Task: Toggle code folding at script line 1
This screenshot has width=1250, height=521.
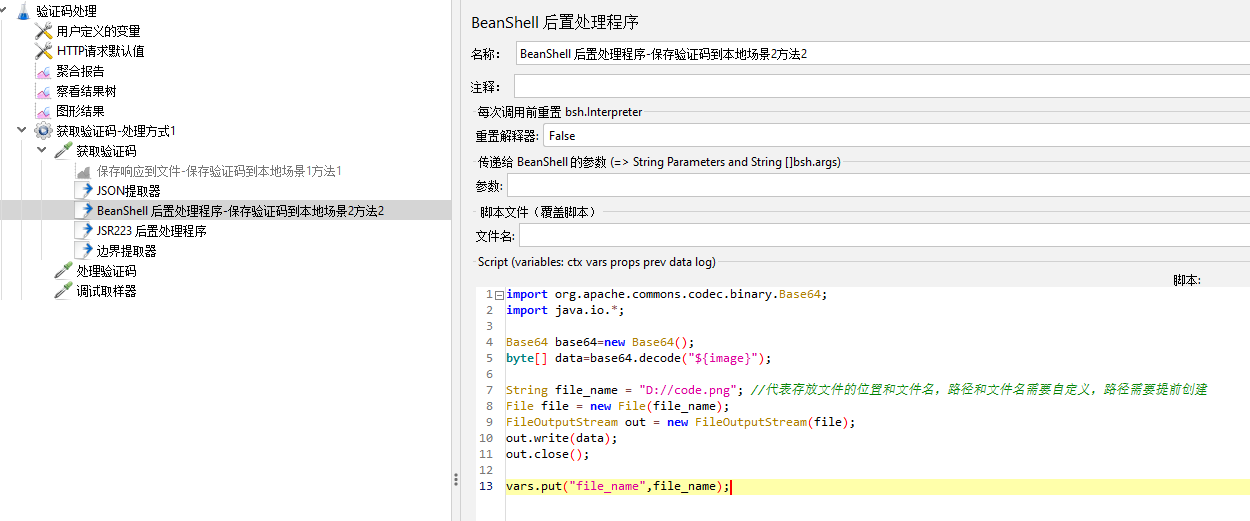Action: click(498, 294)
